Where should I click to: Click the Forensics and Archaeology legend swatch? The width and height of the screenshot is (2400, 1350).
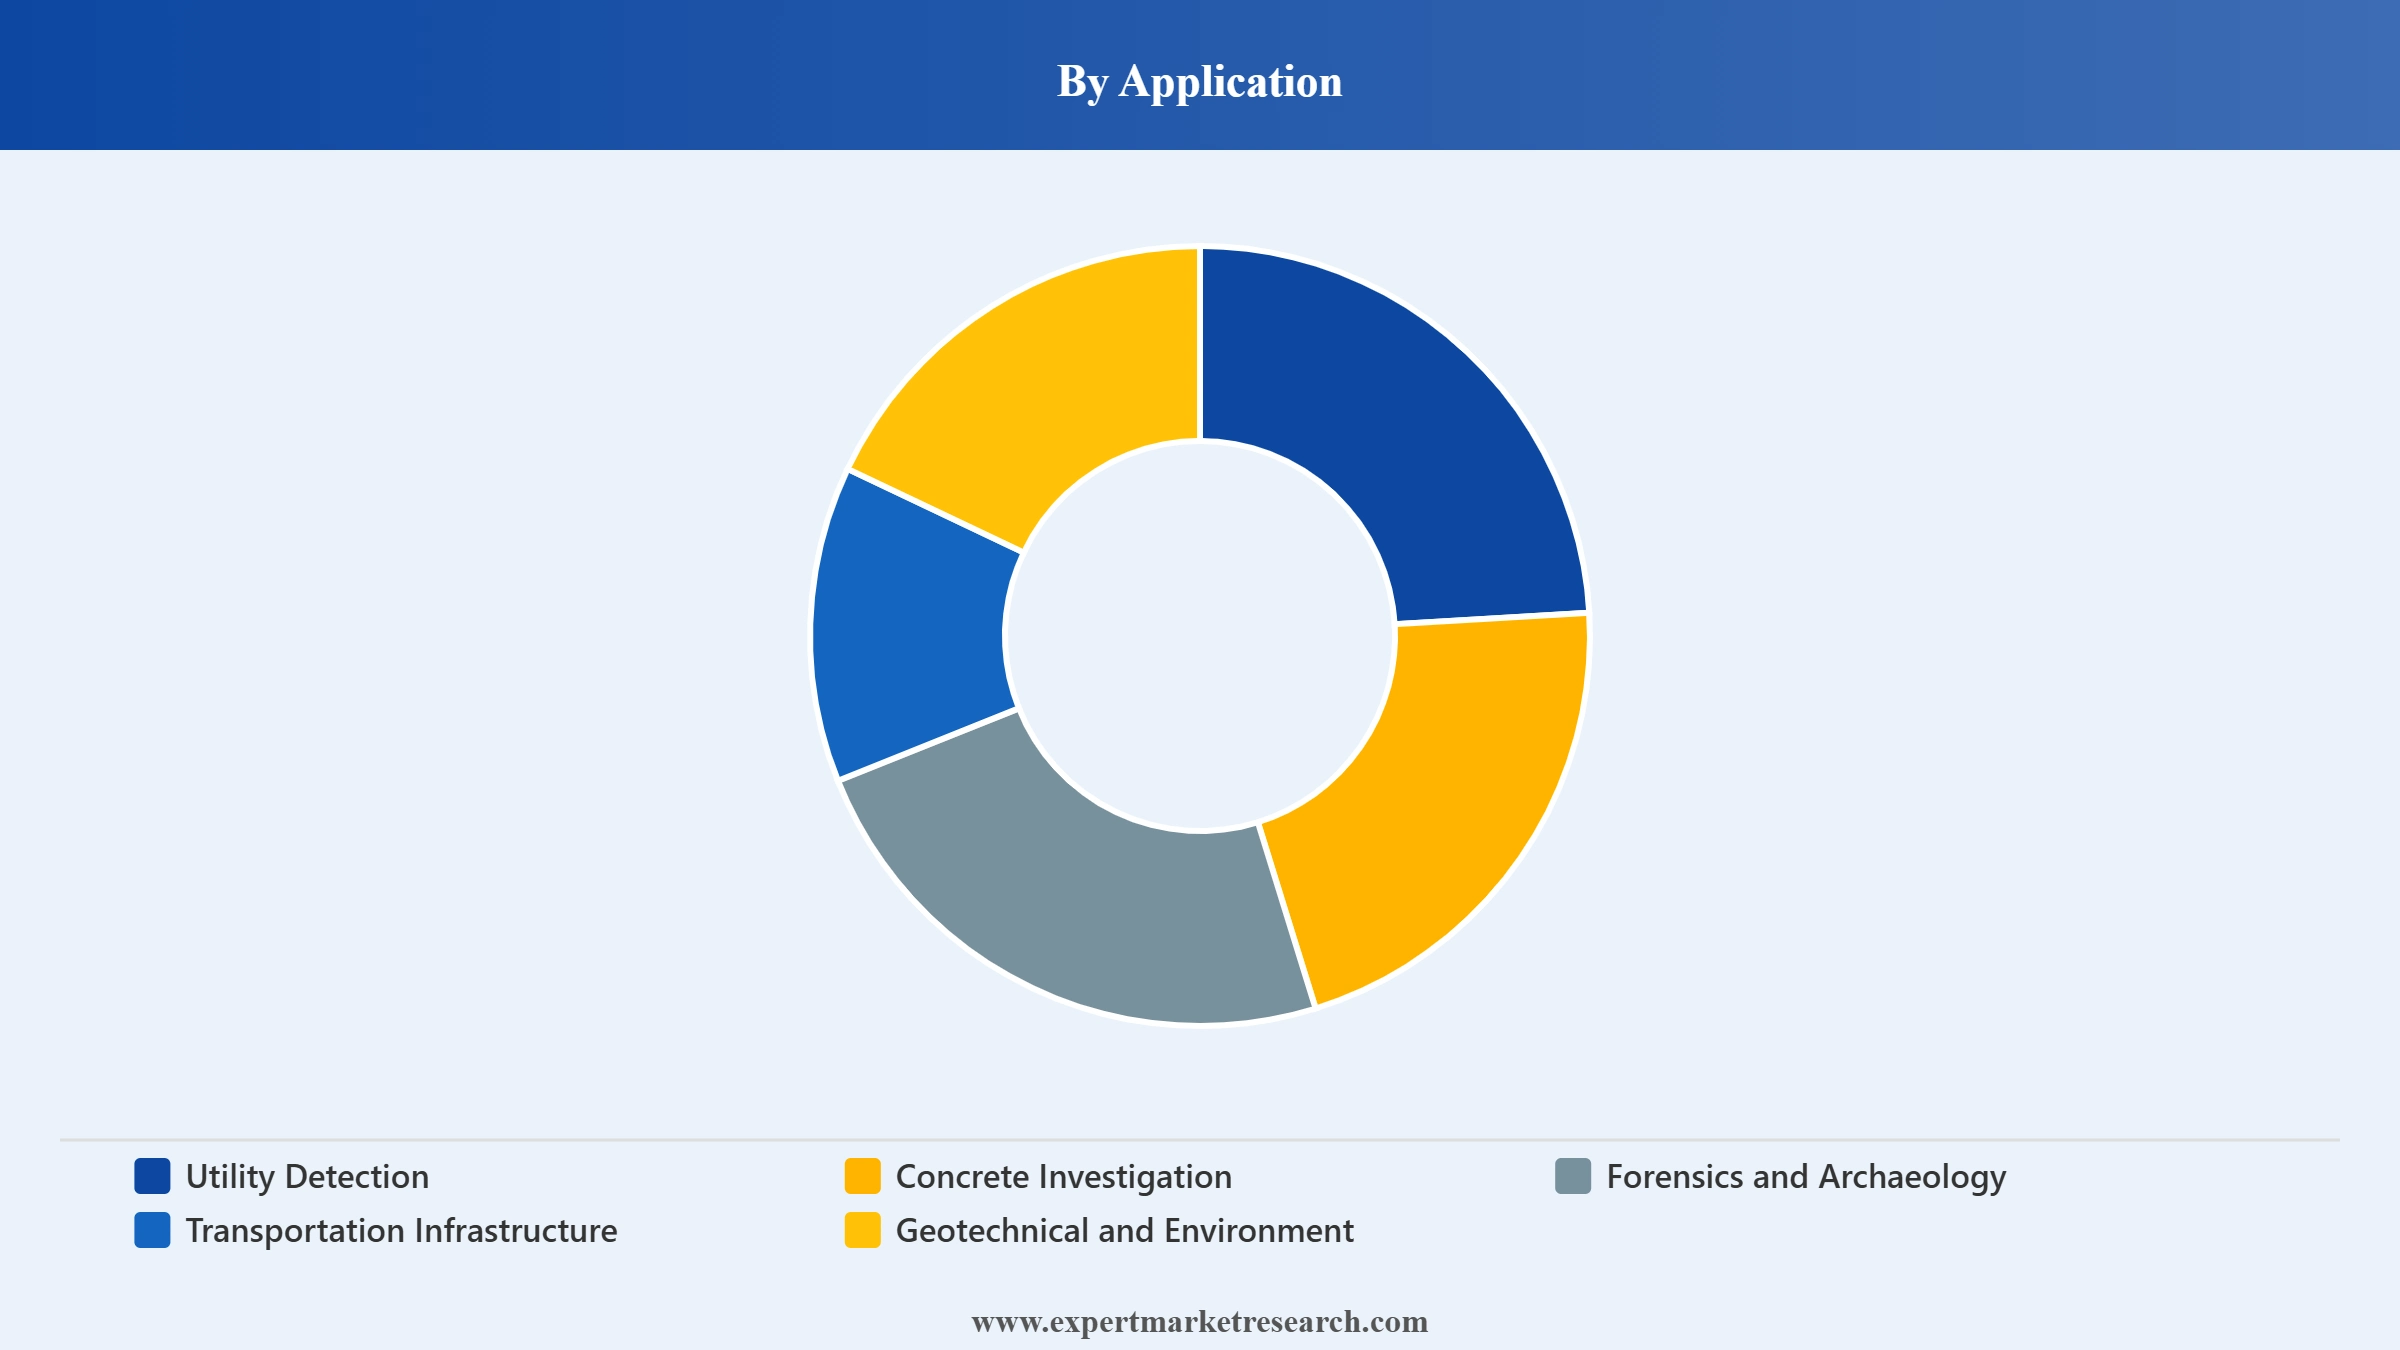[1573, 1176]
